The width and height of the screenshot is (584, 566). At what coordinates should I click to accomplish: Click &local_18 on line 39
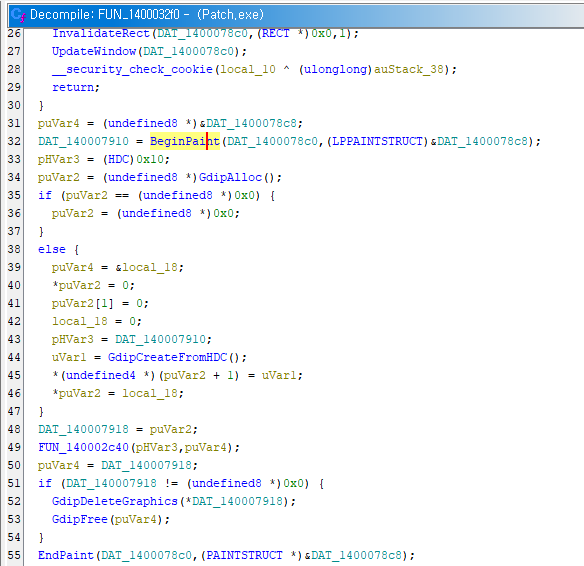(x=147, y=267)
